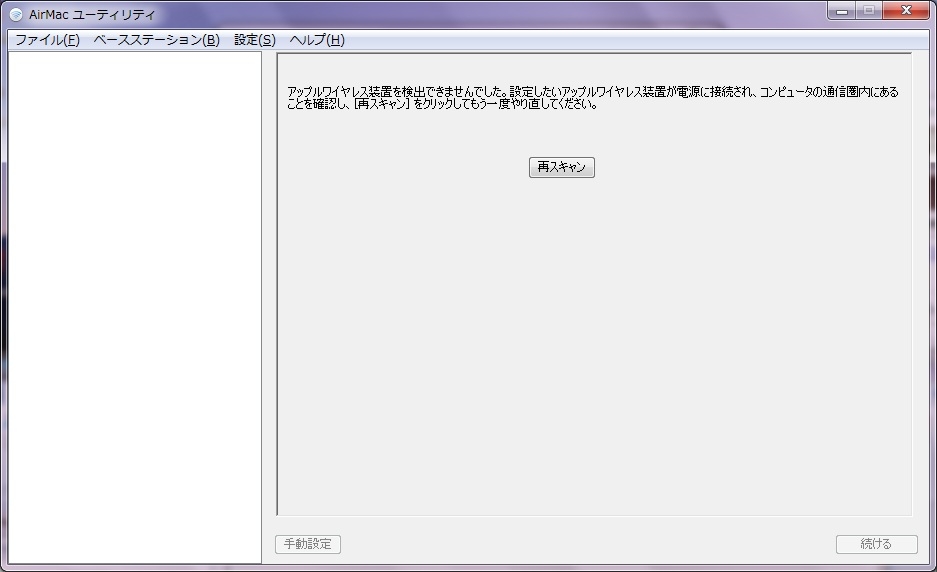Open the 設定(S) menu
937x572 pixels.
coord(255,40)
